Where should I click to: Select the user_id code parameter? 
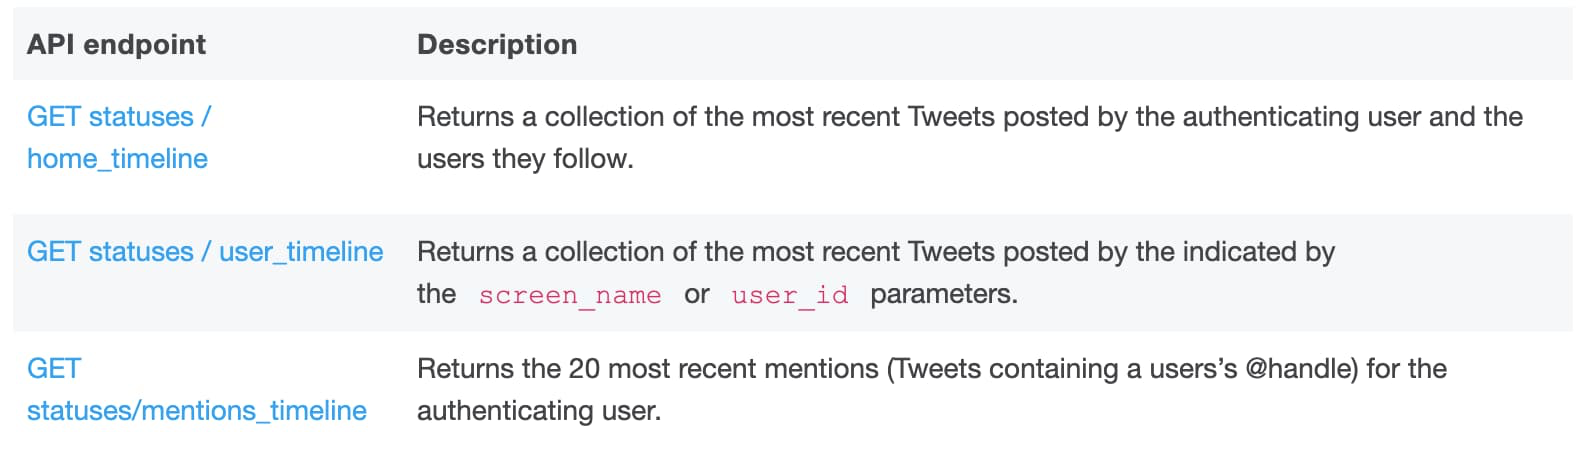click(x=790, y=295)
